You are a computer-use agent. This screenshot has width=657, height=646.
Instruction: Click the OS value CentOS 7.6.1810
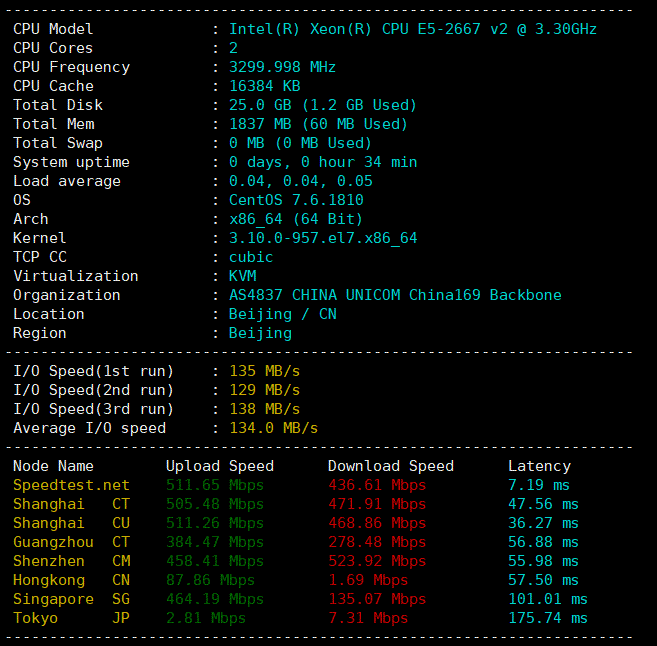point(296,200)
